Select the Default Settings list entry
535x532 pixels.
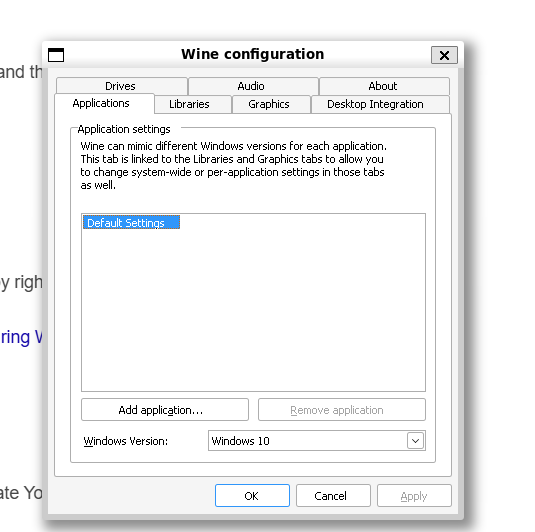tap(131, 222)
